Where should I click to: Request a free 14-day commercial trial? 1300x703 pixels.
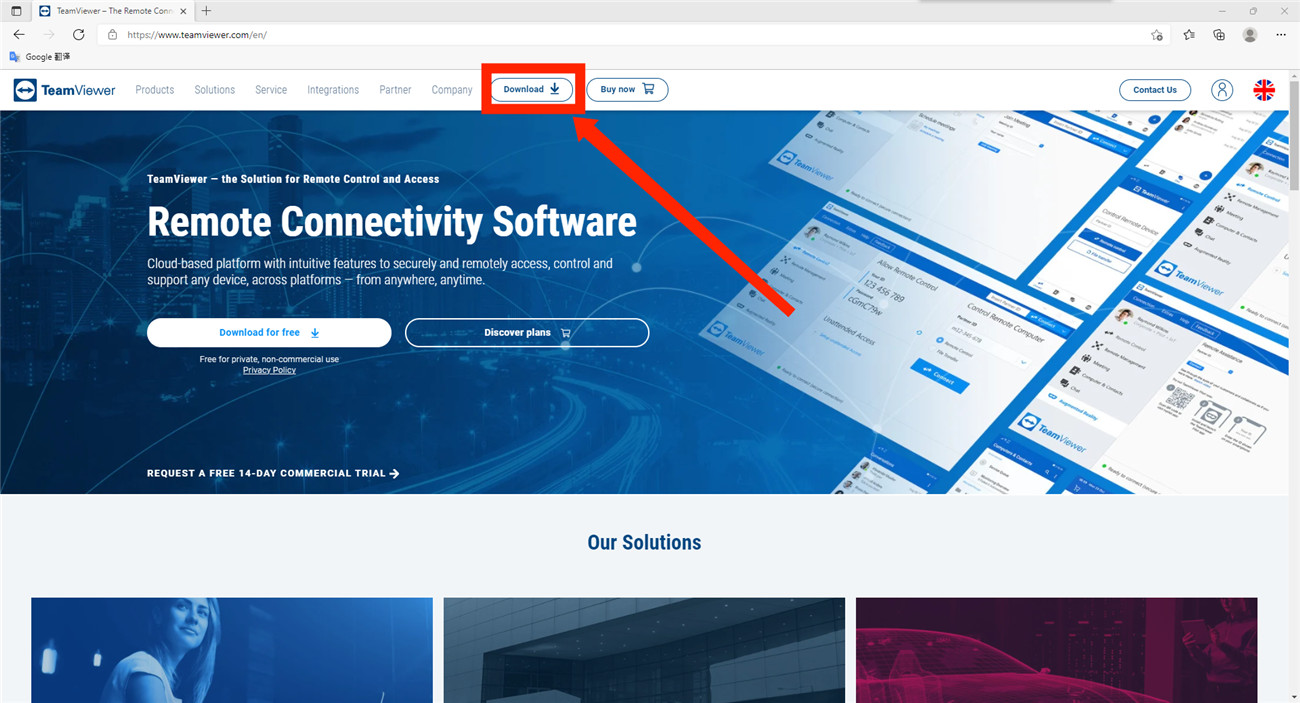273,473
